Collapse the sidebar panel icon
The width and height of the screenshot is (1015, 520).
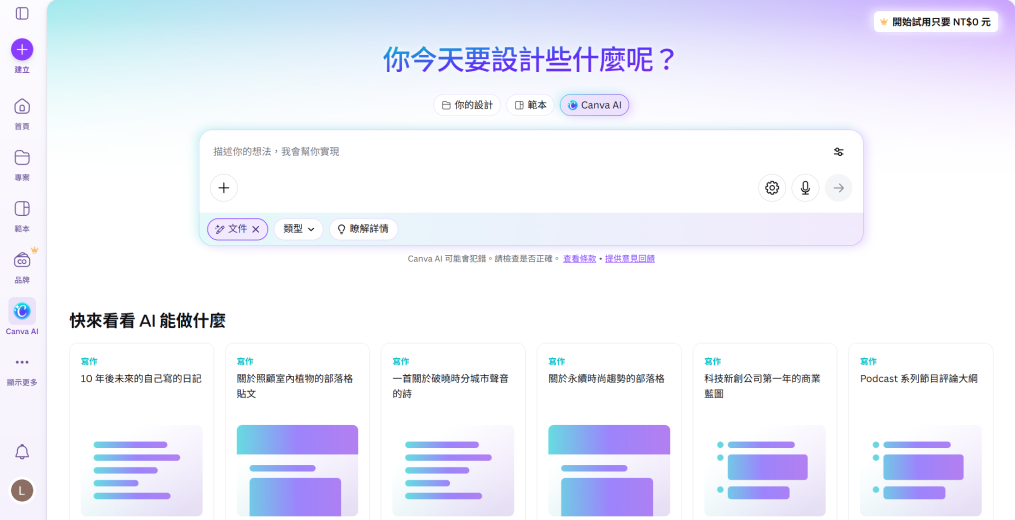pos(22,14)
